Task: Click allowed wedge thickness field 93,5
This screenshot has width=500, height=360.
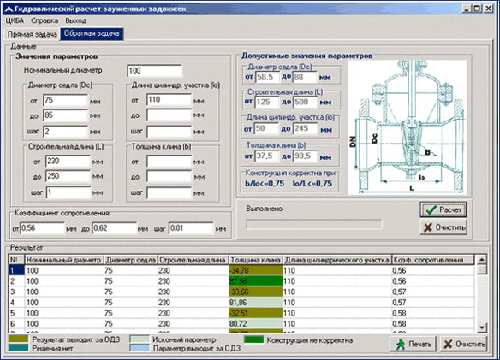Action: (305, 156)
